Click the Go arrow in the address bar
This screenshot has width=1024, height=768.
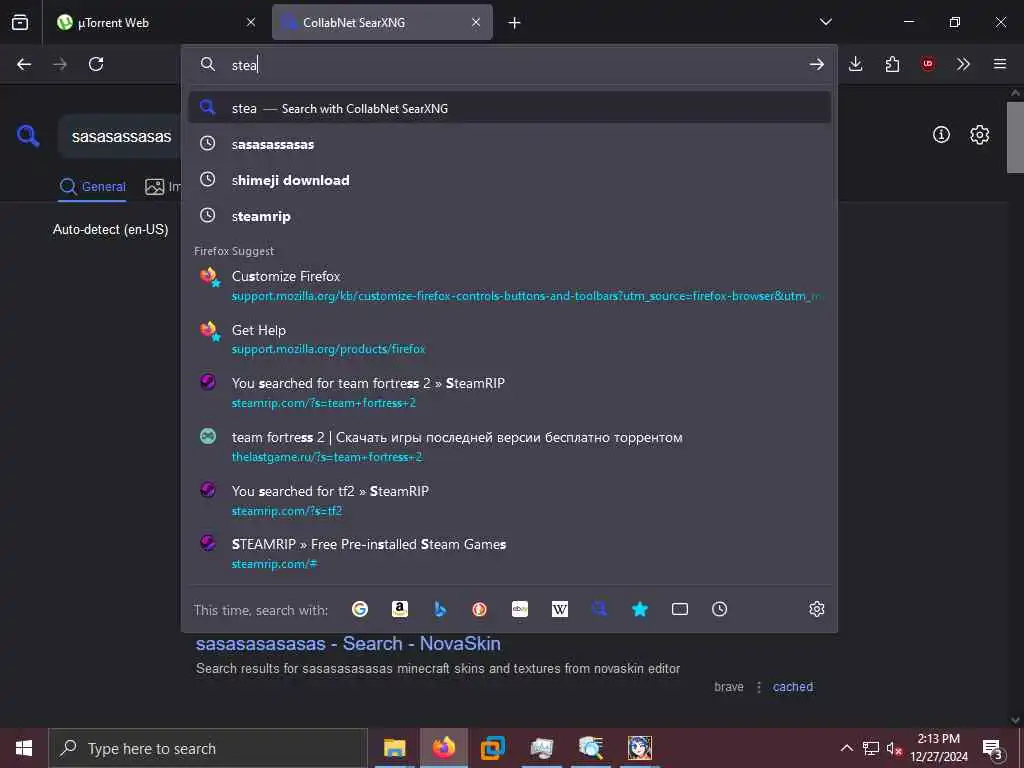pyautogui.click(x=816, y=64)
